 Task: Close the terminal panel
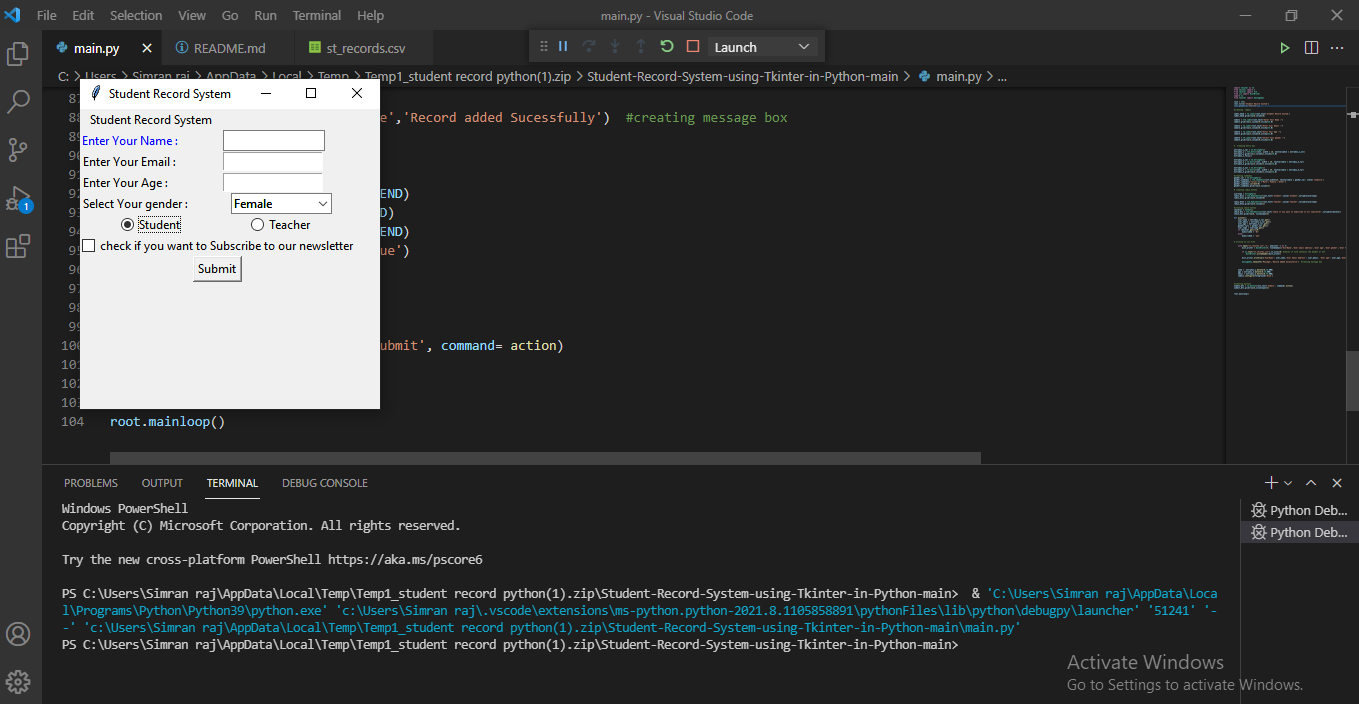pyautogui.click(x=1337, y=483)
